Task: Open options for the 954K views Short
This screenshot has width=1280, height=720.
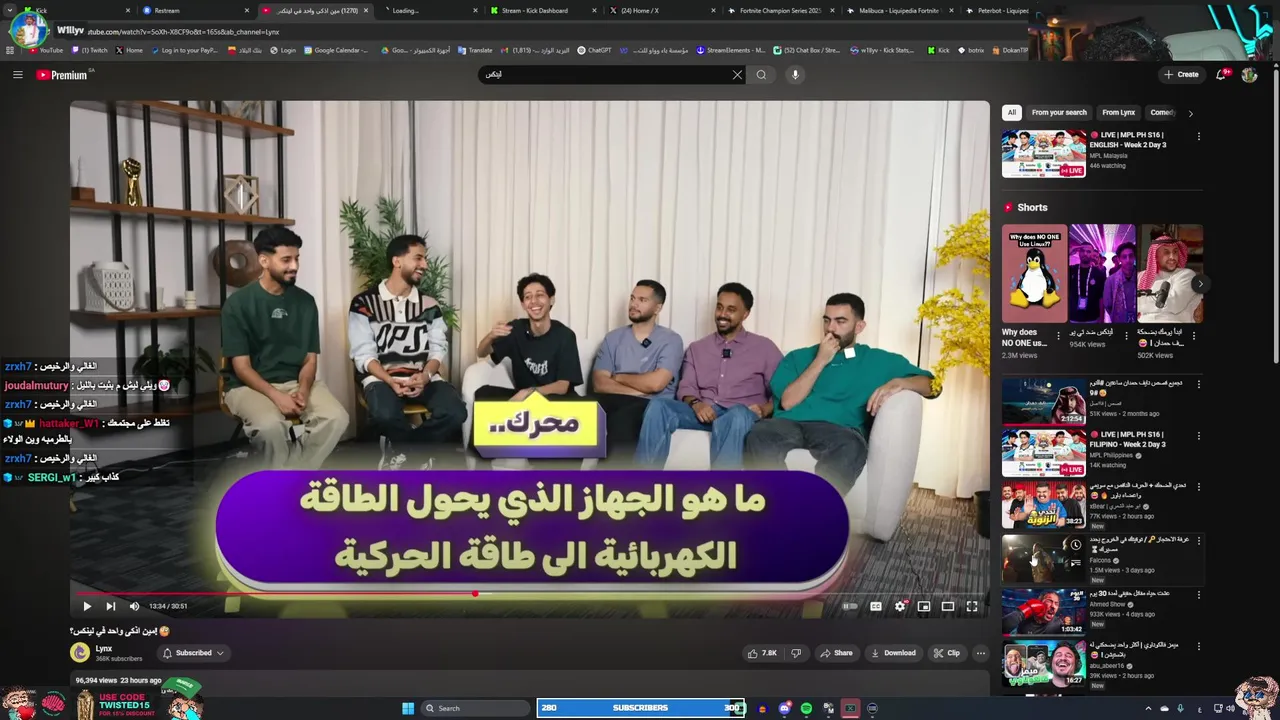Action: (x=1126, y=336)
